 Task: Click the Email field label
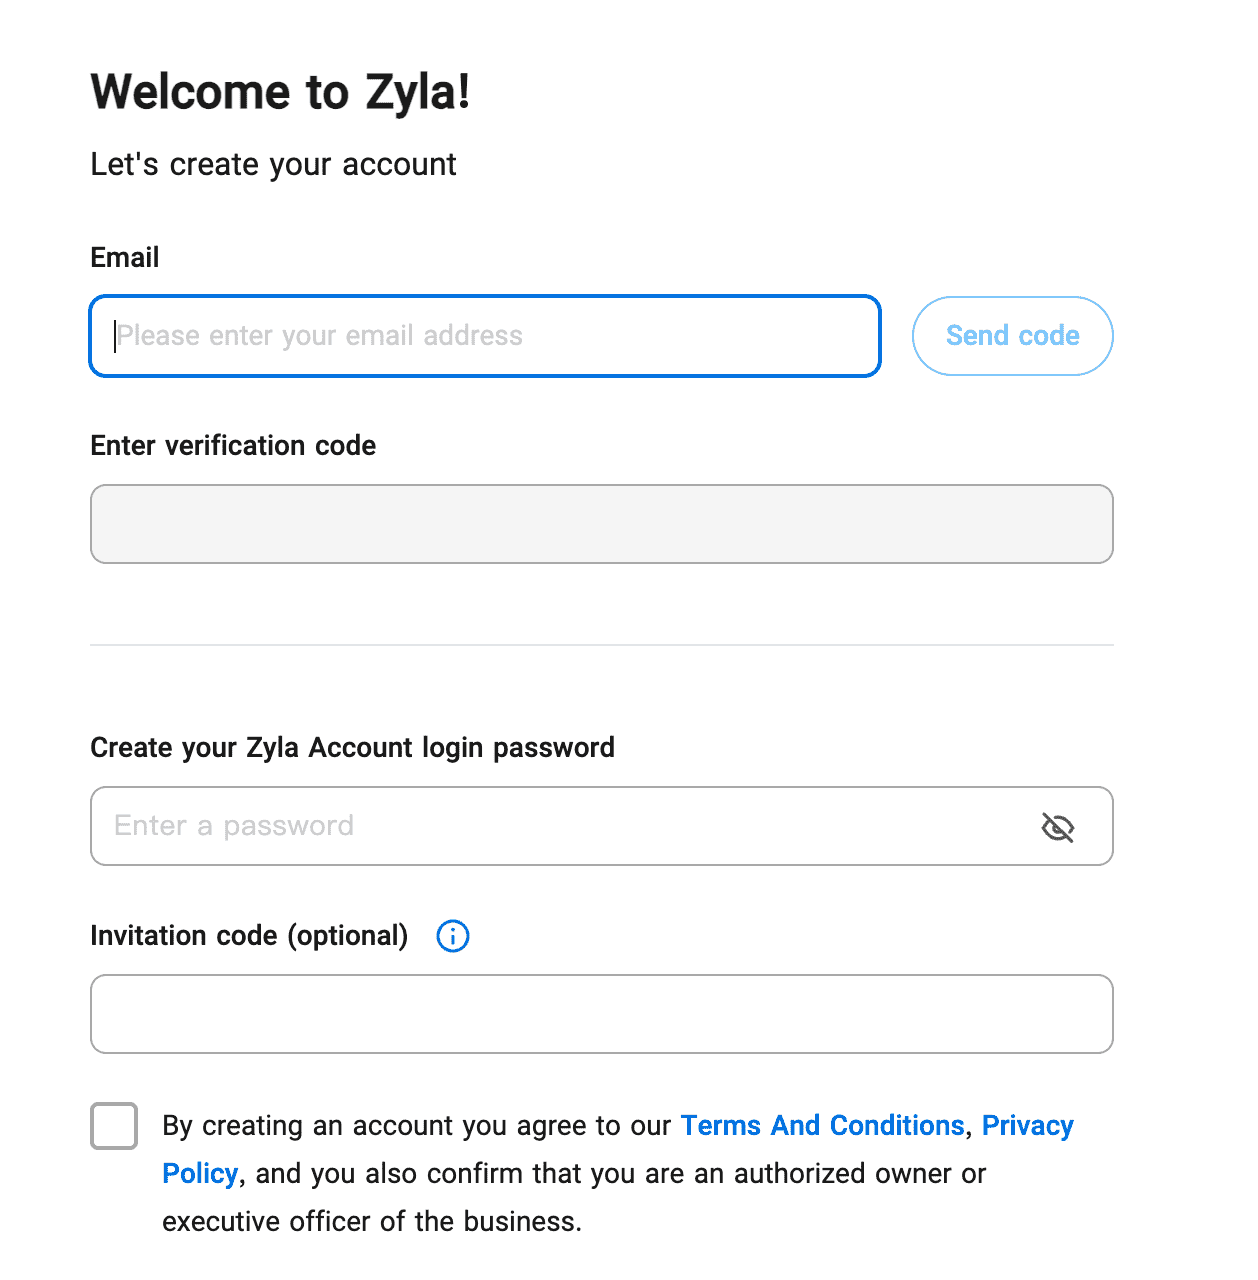[x=125, y=258]
